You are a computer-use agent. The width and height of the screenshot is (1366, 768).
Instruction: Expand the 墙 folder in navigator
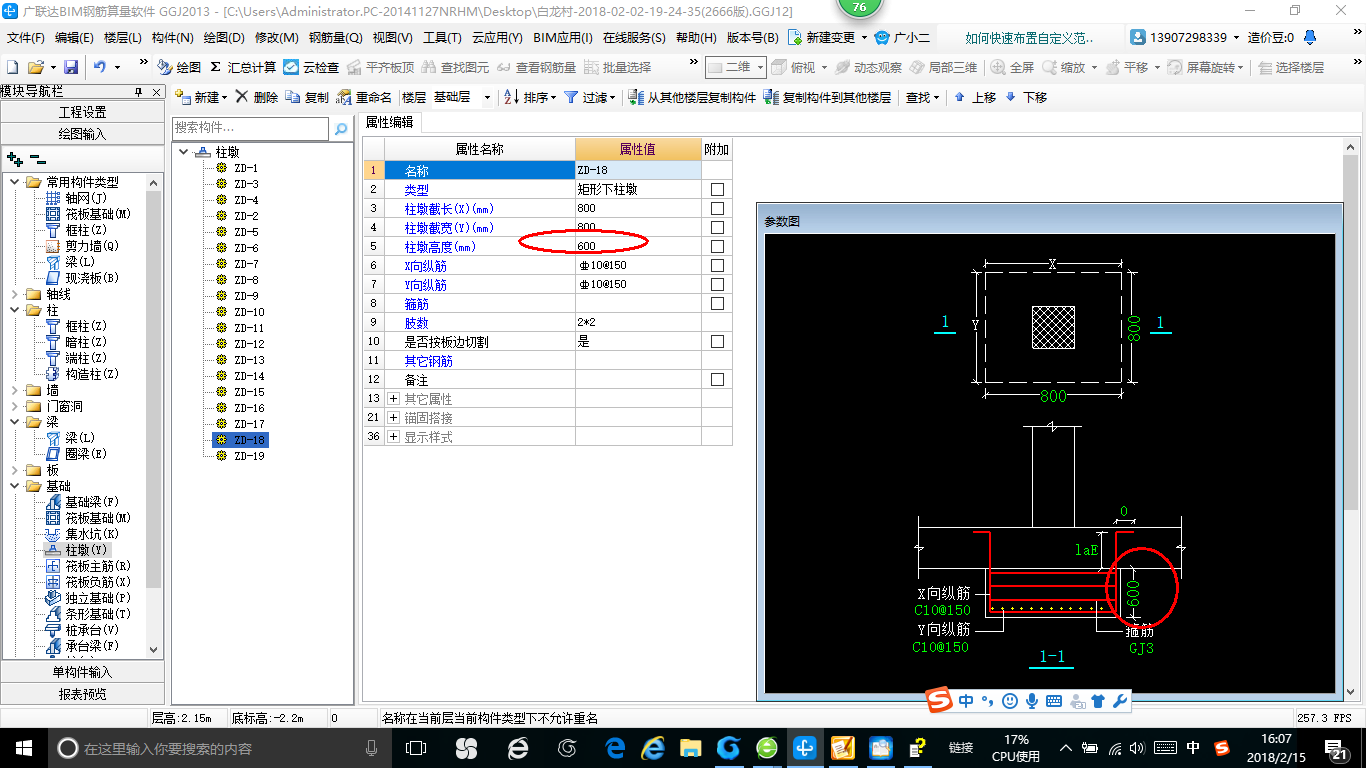pos(15,390)
